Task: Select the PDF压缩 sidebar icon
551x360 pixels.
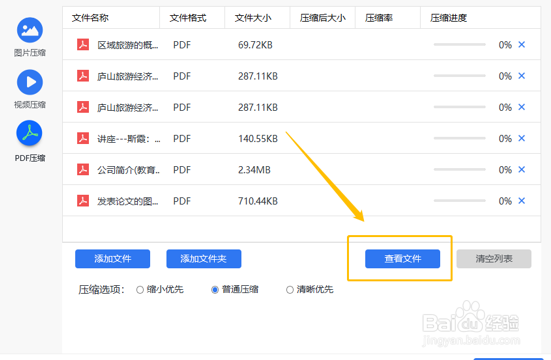Action: point(30,133)
